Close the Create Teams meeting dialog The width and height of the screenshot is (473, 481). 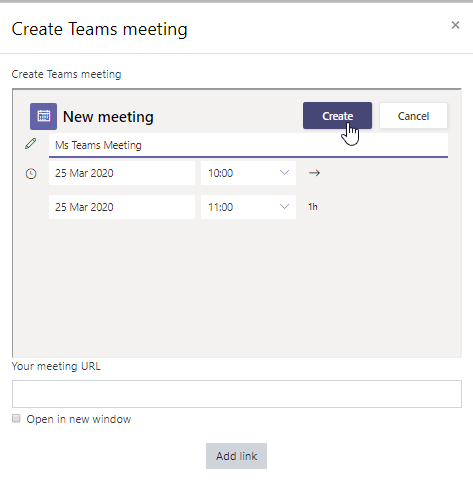coord(455,25)
